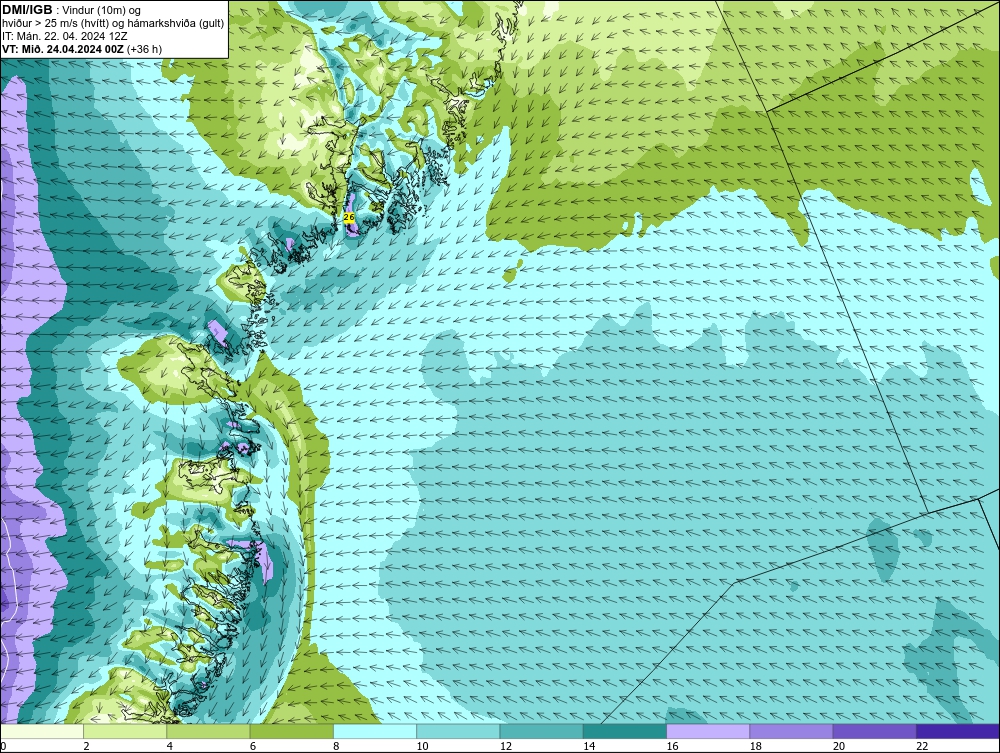Select the 4–6 m/s legend color
Screen dimensions: 1000x753
coord(209,731)
